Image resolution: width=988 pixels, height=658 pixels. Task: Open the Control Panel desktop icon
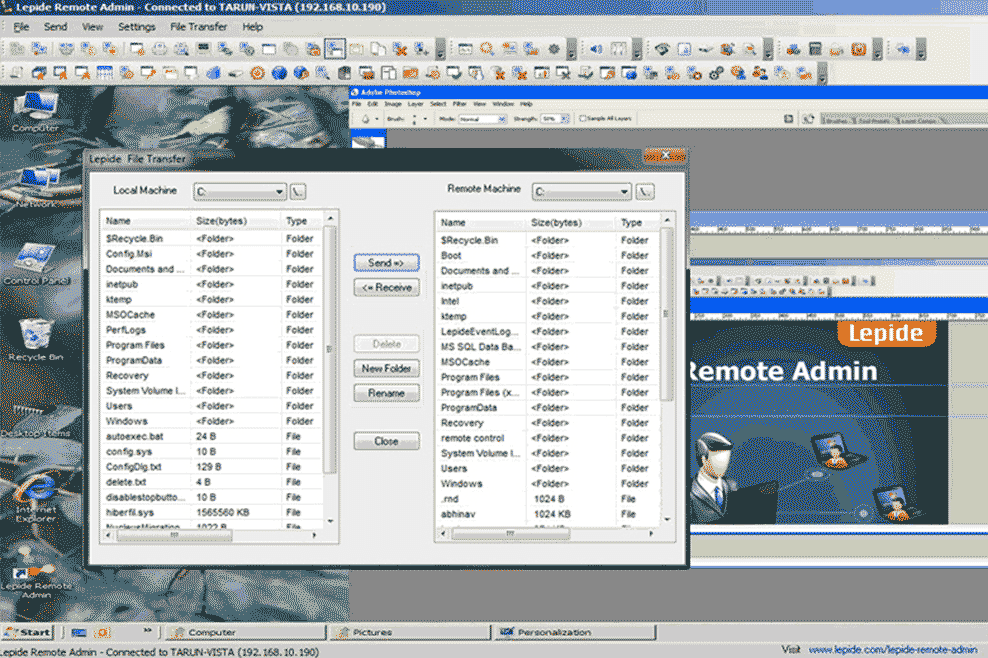36,265
